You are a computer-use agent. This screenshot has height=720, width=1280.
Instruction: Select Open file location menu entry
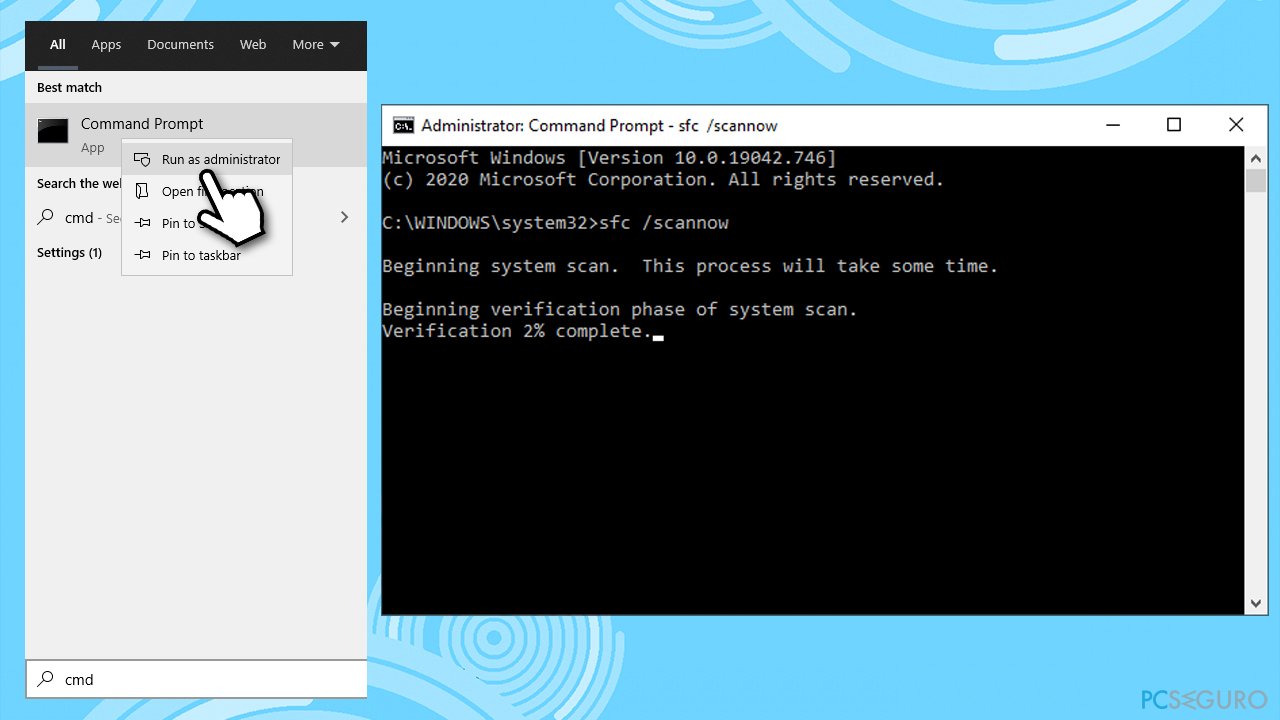click(207, 191)
